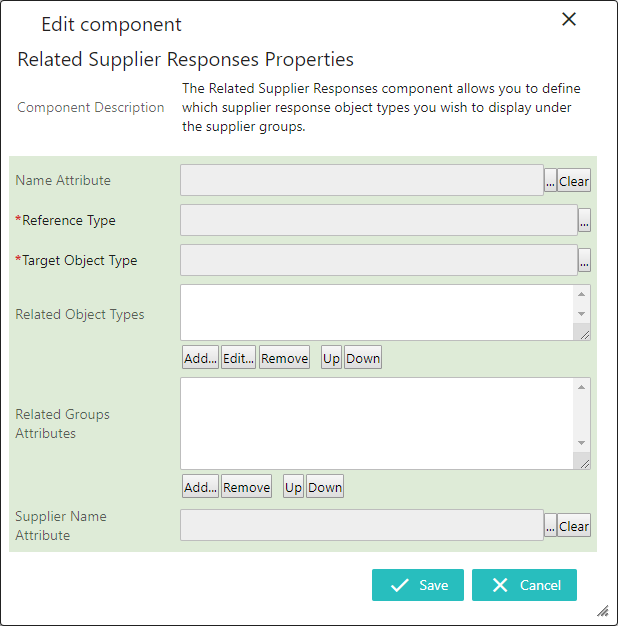The image size is (618, 626).
Task: Remove selected Related Object Type
Action: (x=284, y=357)
